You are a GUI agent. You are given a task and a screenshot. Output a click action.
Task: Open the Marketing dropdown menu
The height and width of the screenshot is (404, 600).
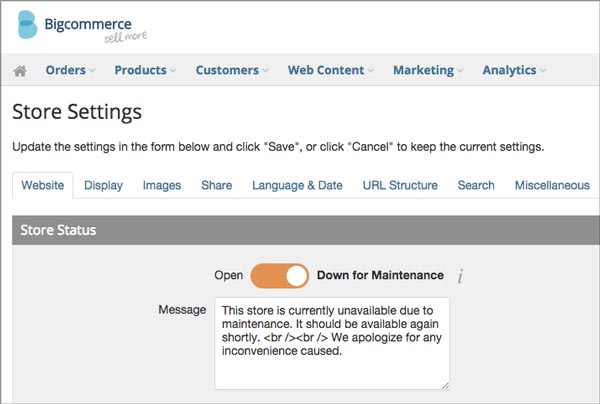tap(429, 71)
